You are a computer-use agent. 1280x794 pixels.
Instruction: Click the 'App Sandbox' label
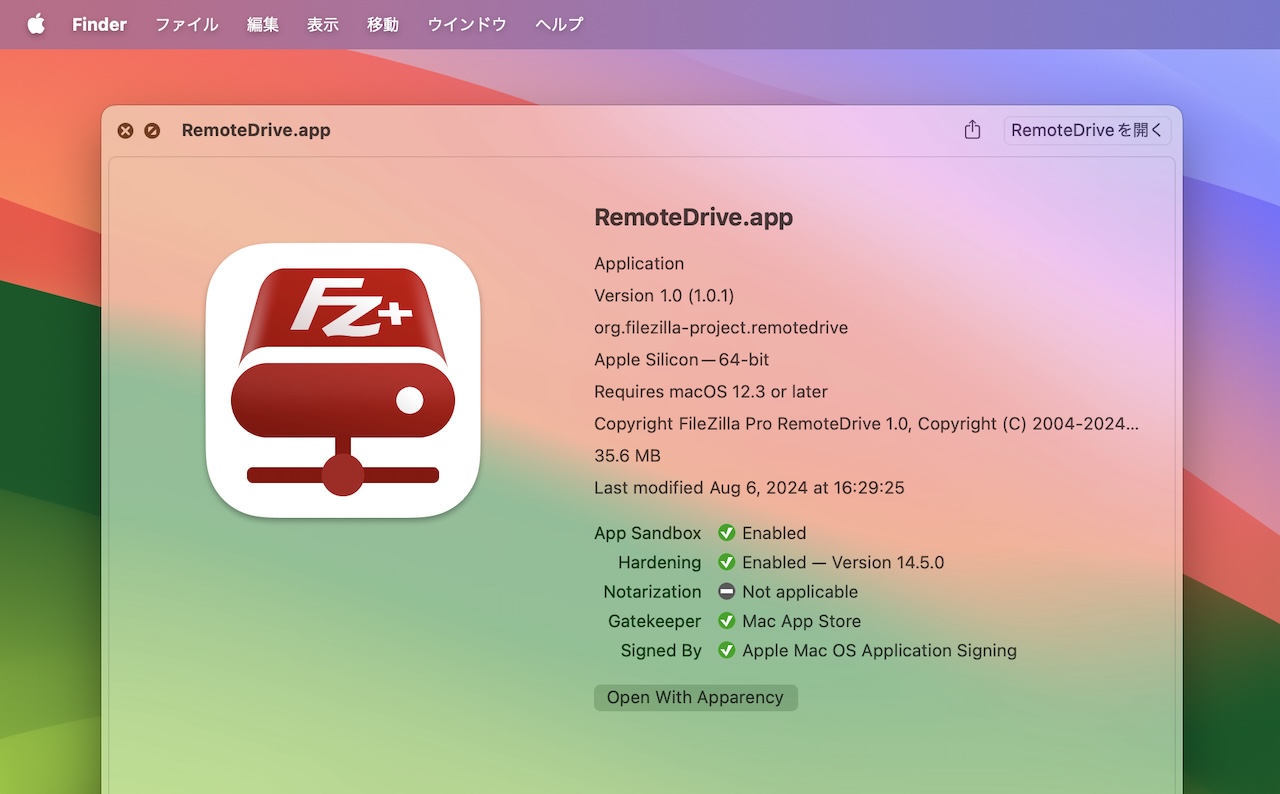click(x=648, y=533)
